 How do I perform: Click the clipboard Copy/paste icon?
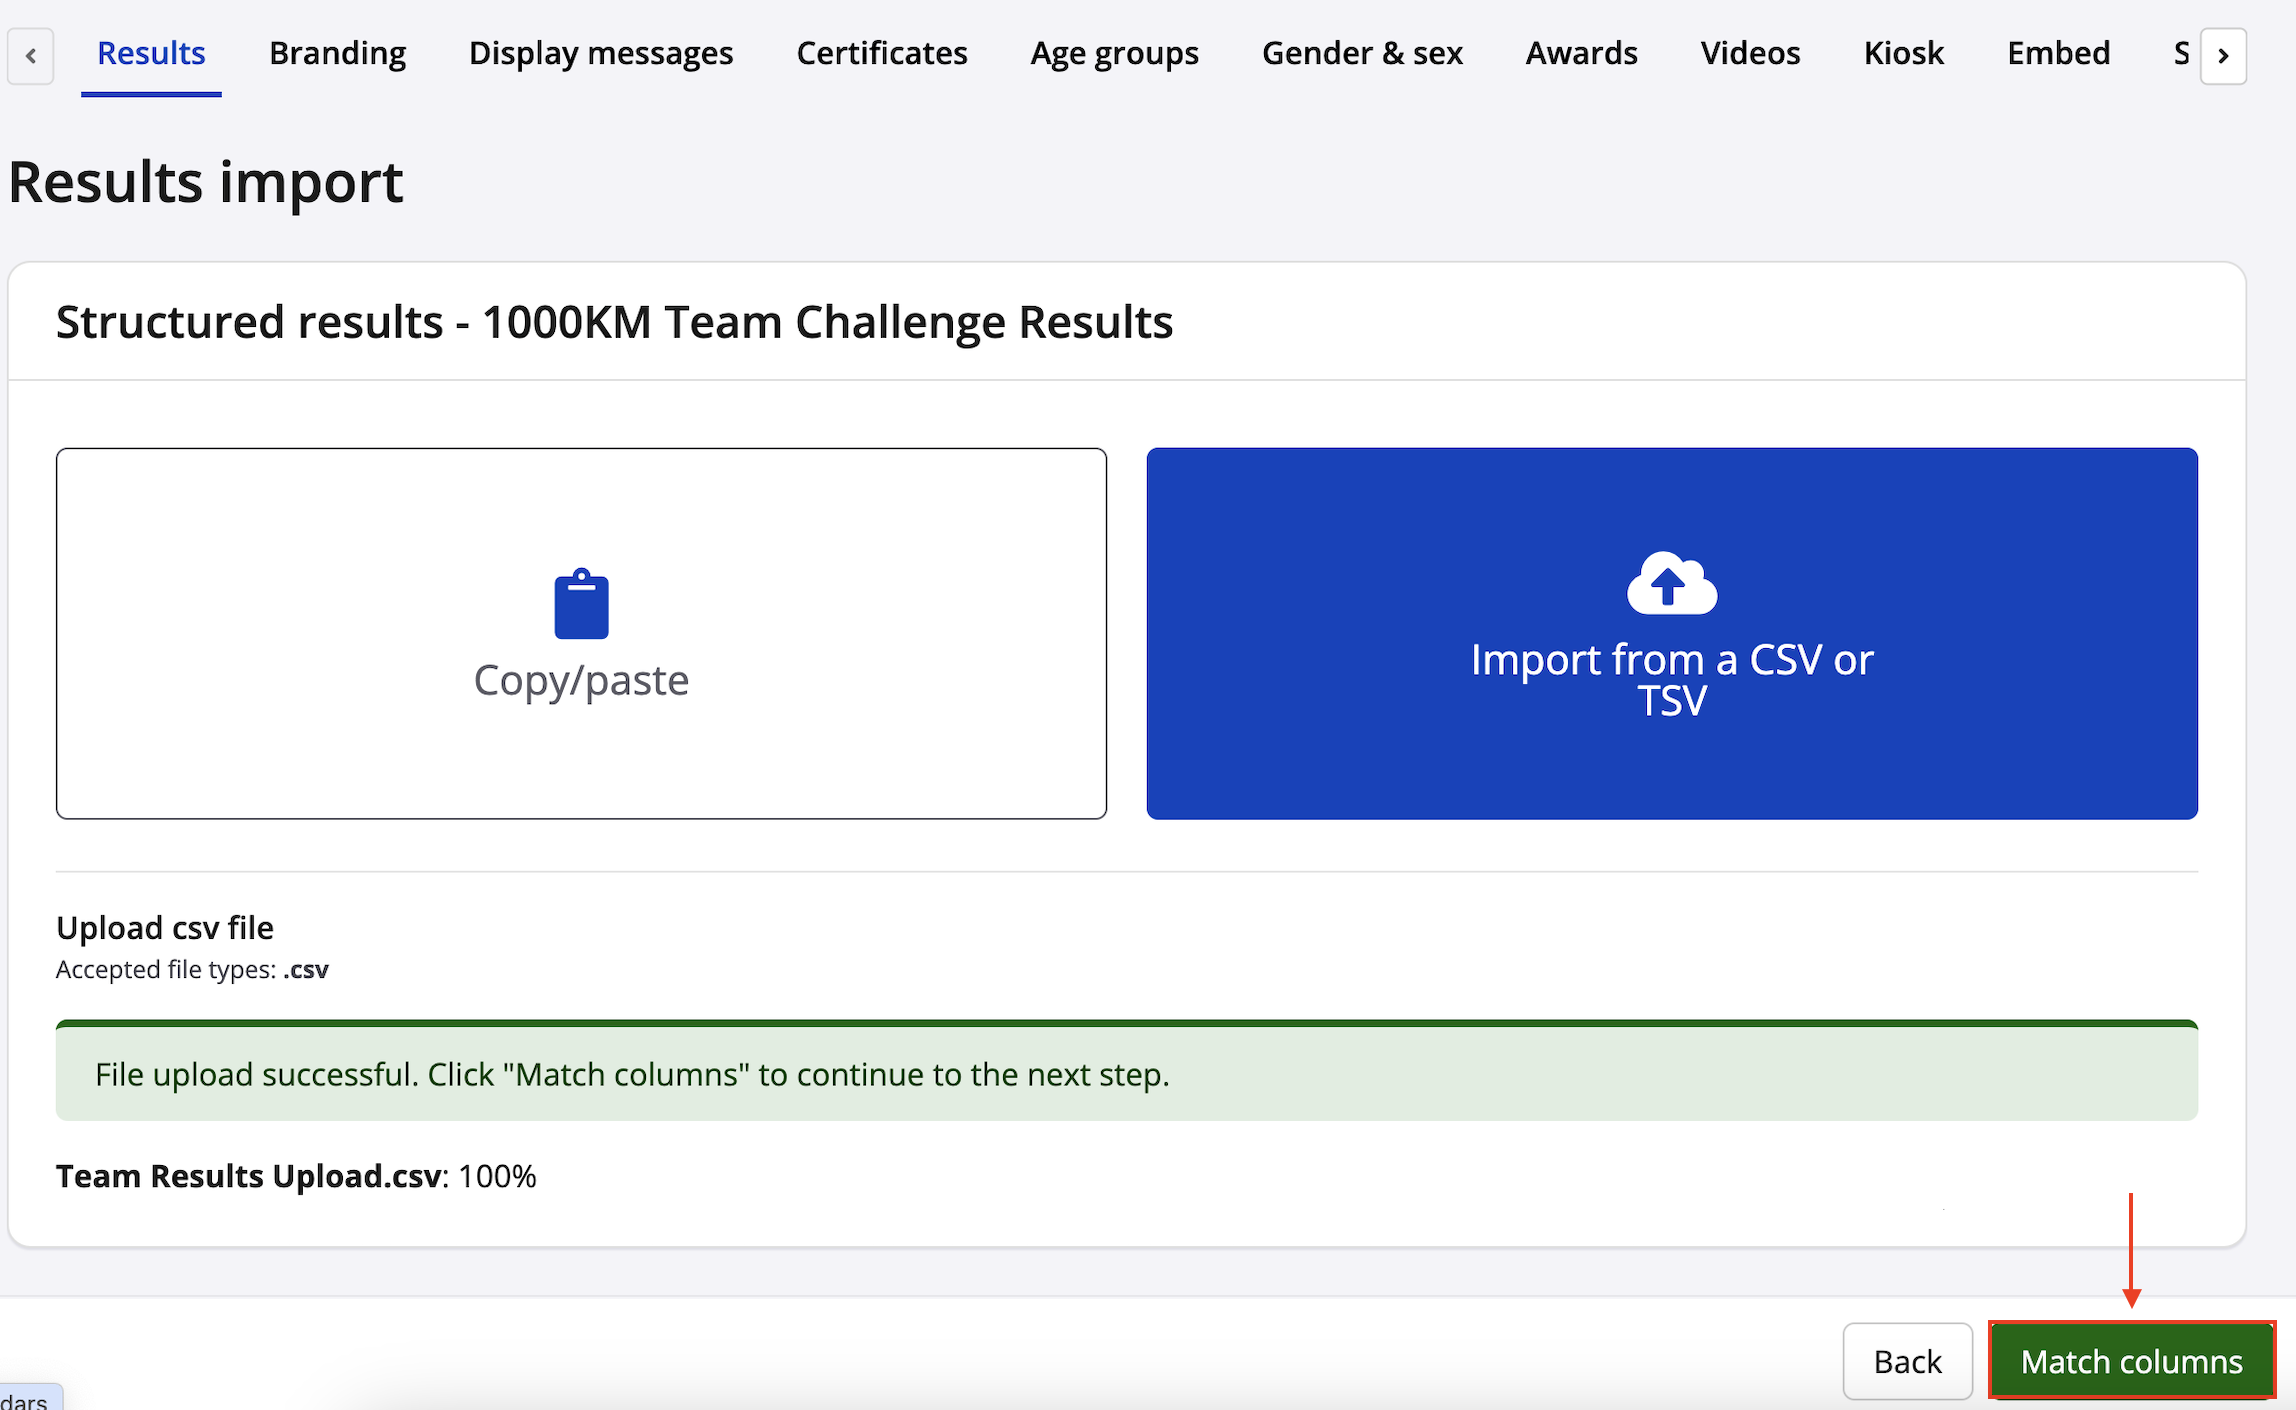(x=581, y=604)
